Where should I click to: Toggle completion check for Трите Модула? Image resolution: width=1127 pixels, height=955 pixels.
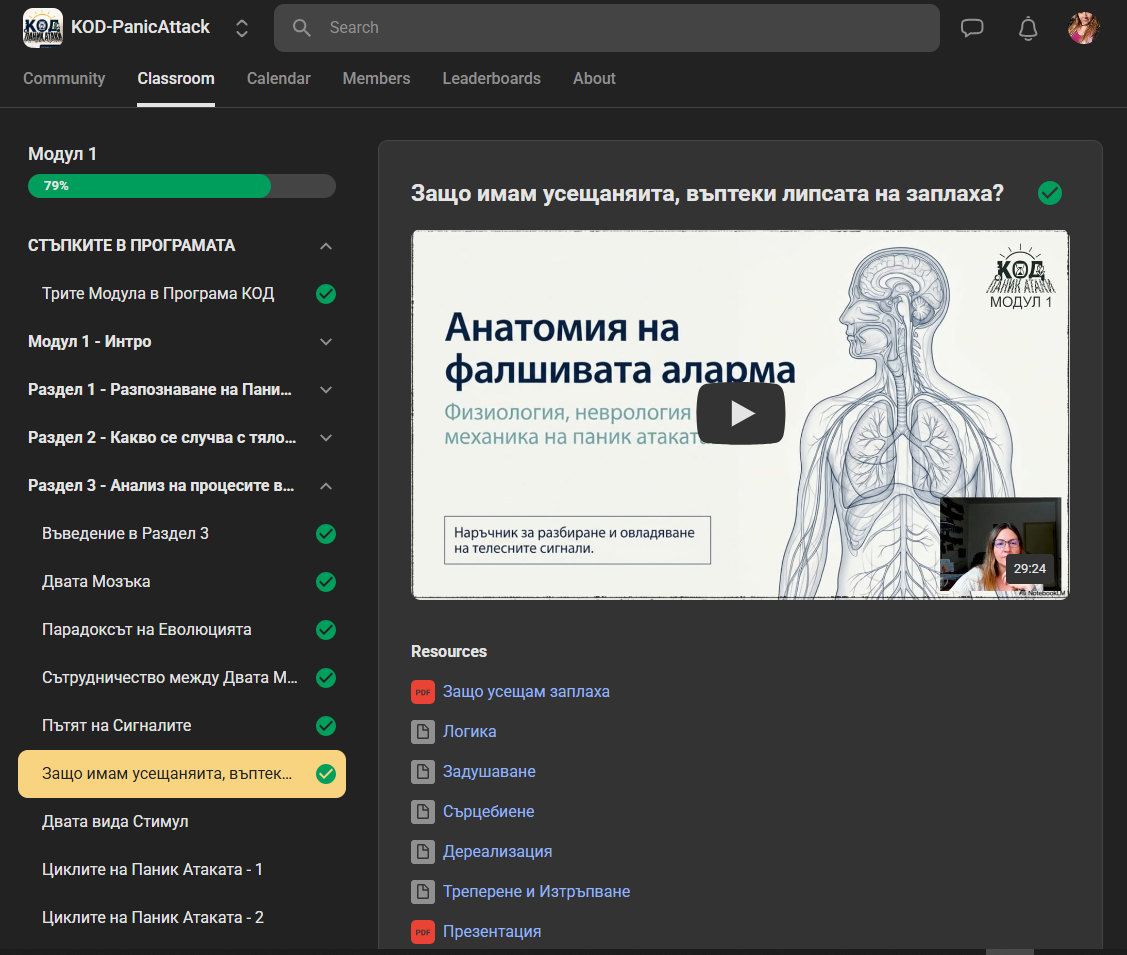tap(326, 294)
